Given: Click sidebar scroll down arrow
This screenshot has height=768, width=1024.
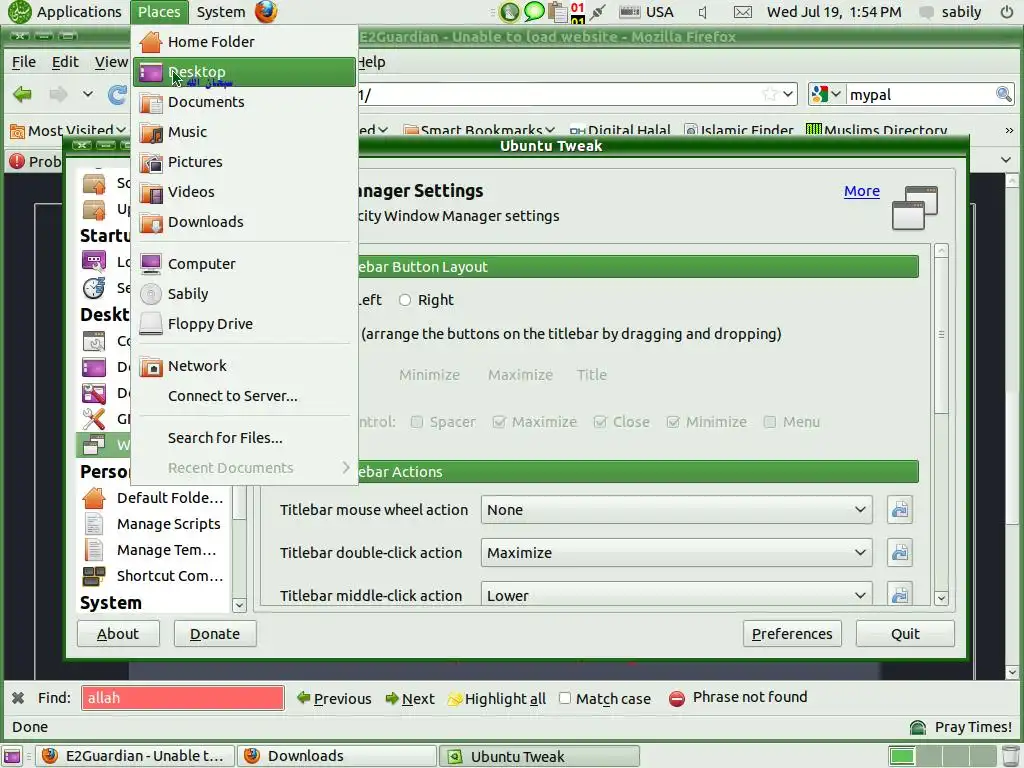Looking at the screenshot, I should tap(239, 605).
